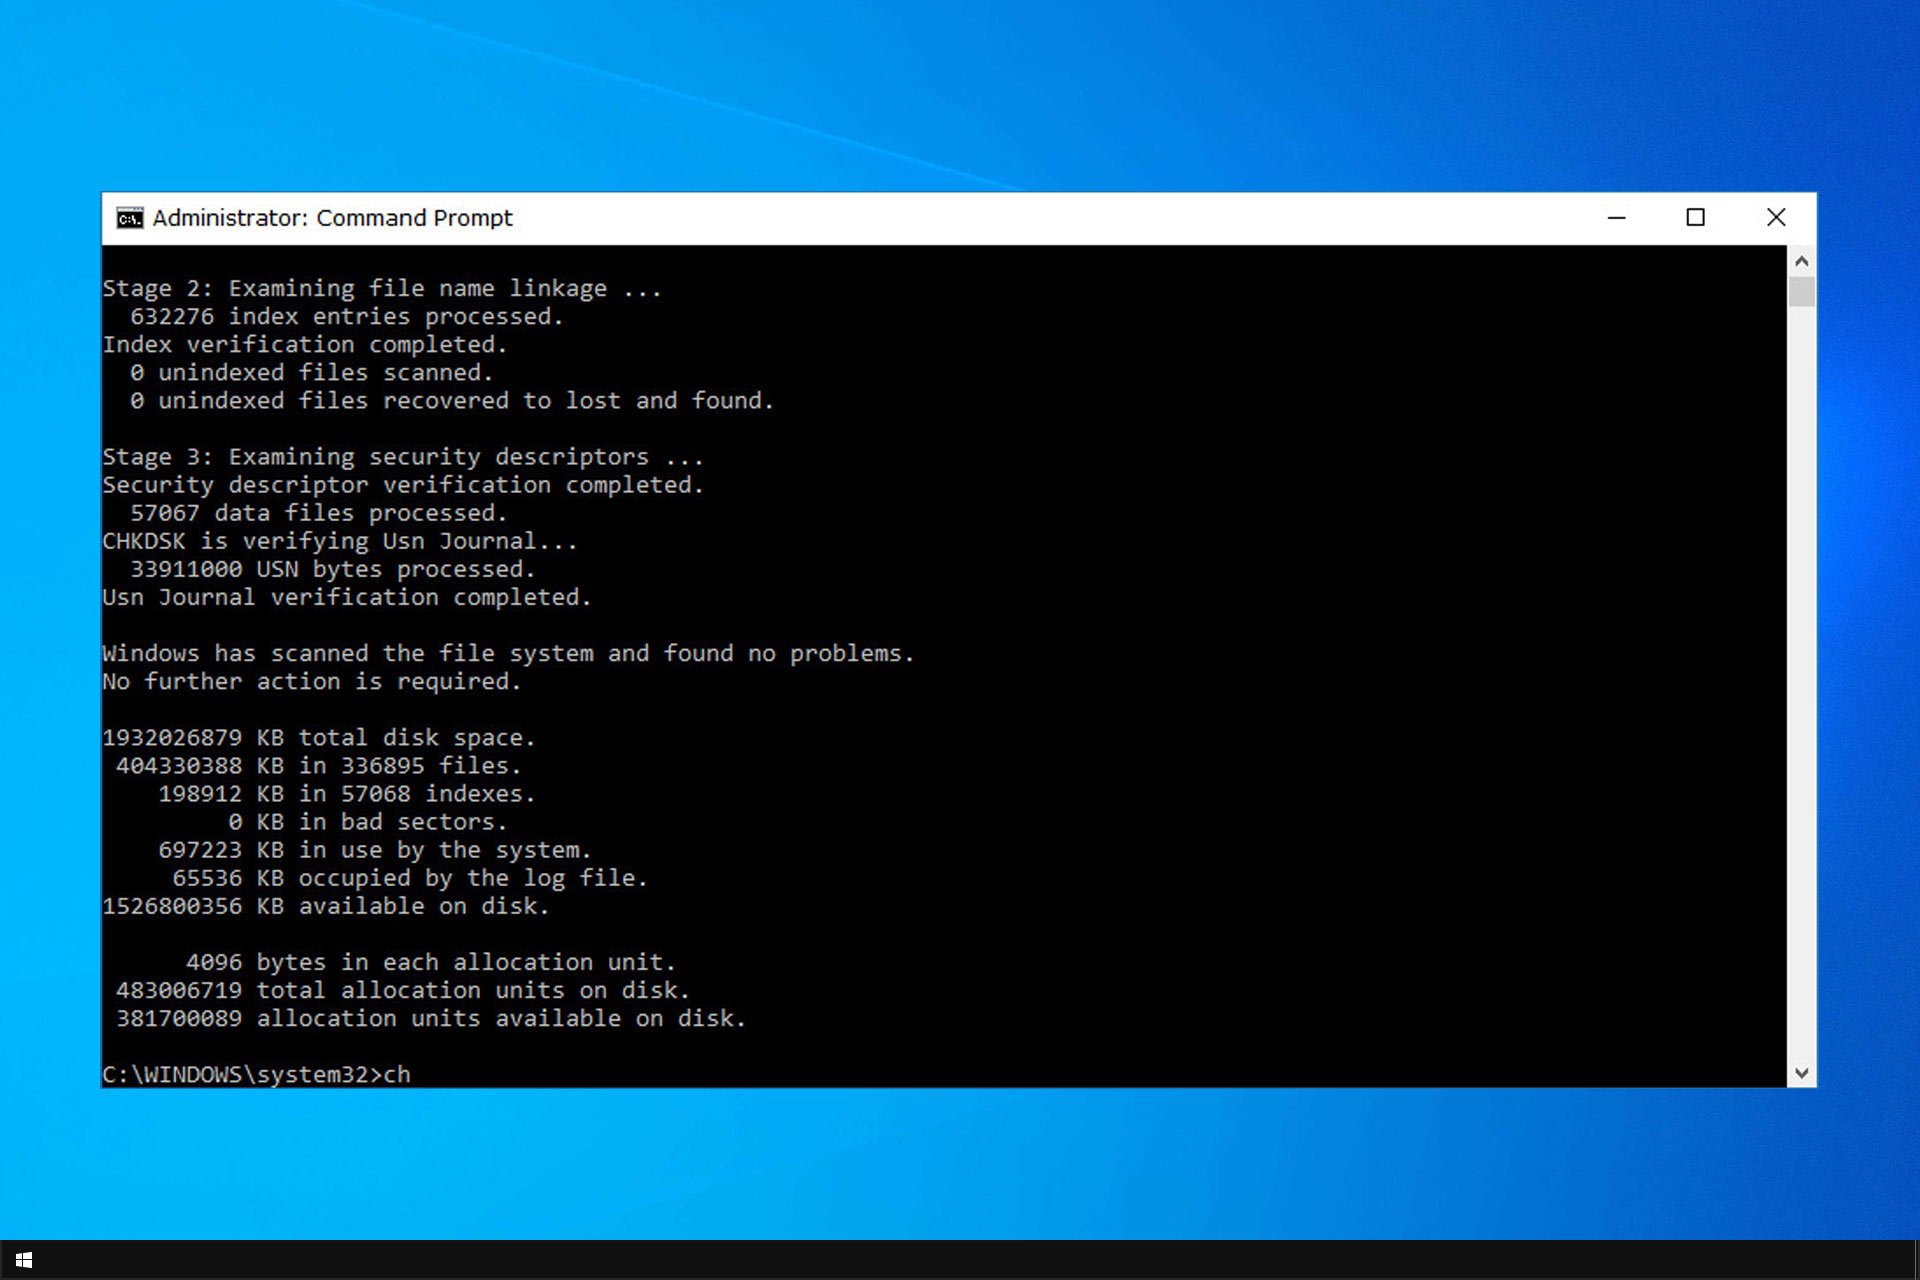Image resolution: width=1920 pixels, height=1280 pixels.
Task: Click '483006719 total allocation units on disk.' line
Action: click(x=403, y=989)
